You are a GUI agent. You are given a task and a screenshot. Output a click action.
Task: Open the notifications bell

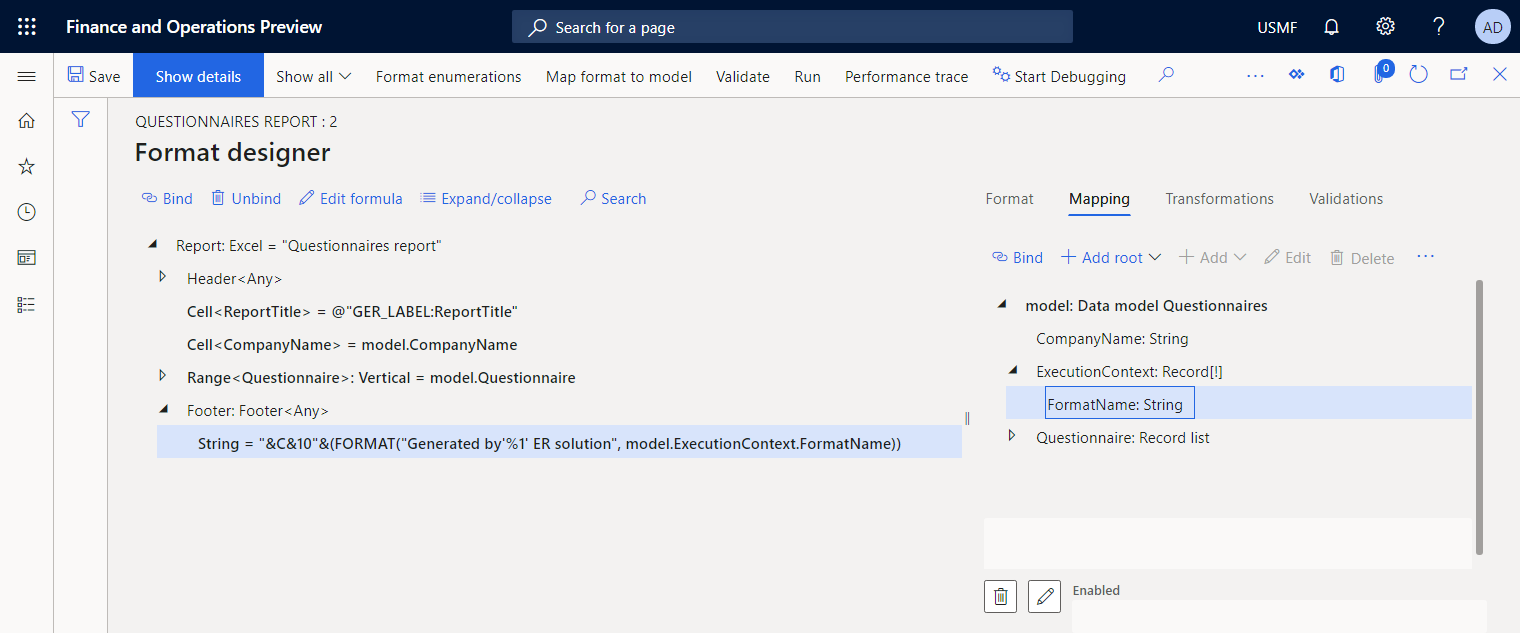pyautogui.click(x=1331, y=26)
